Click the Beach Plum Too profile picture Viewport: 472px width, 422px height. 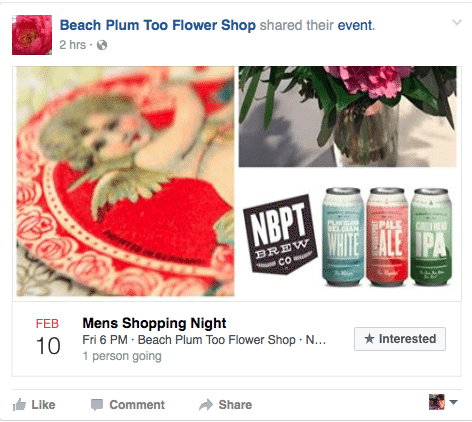pyautogui.click(x=32, y=35)
